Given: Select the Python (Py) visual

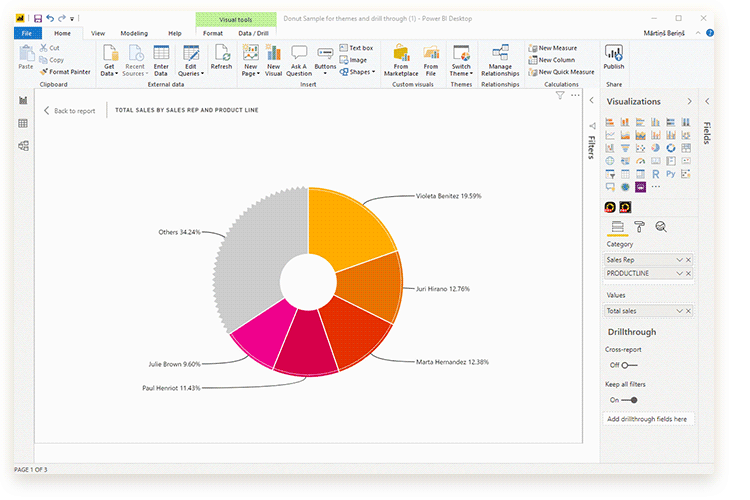Looking at the screenshot, I should pos(671,174).
